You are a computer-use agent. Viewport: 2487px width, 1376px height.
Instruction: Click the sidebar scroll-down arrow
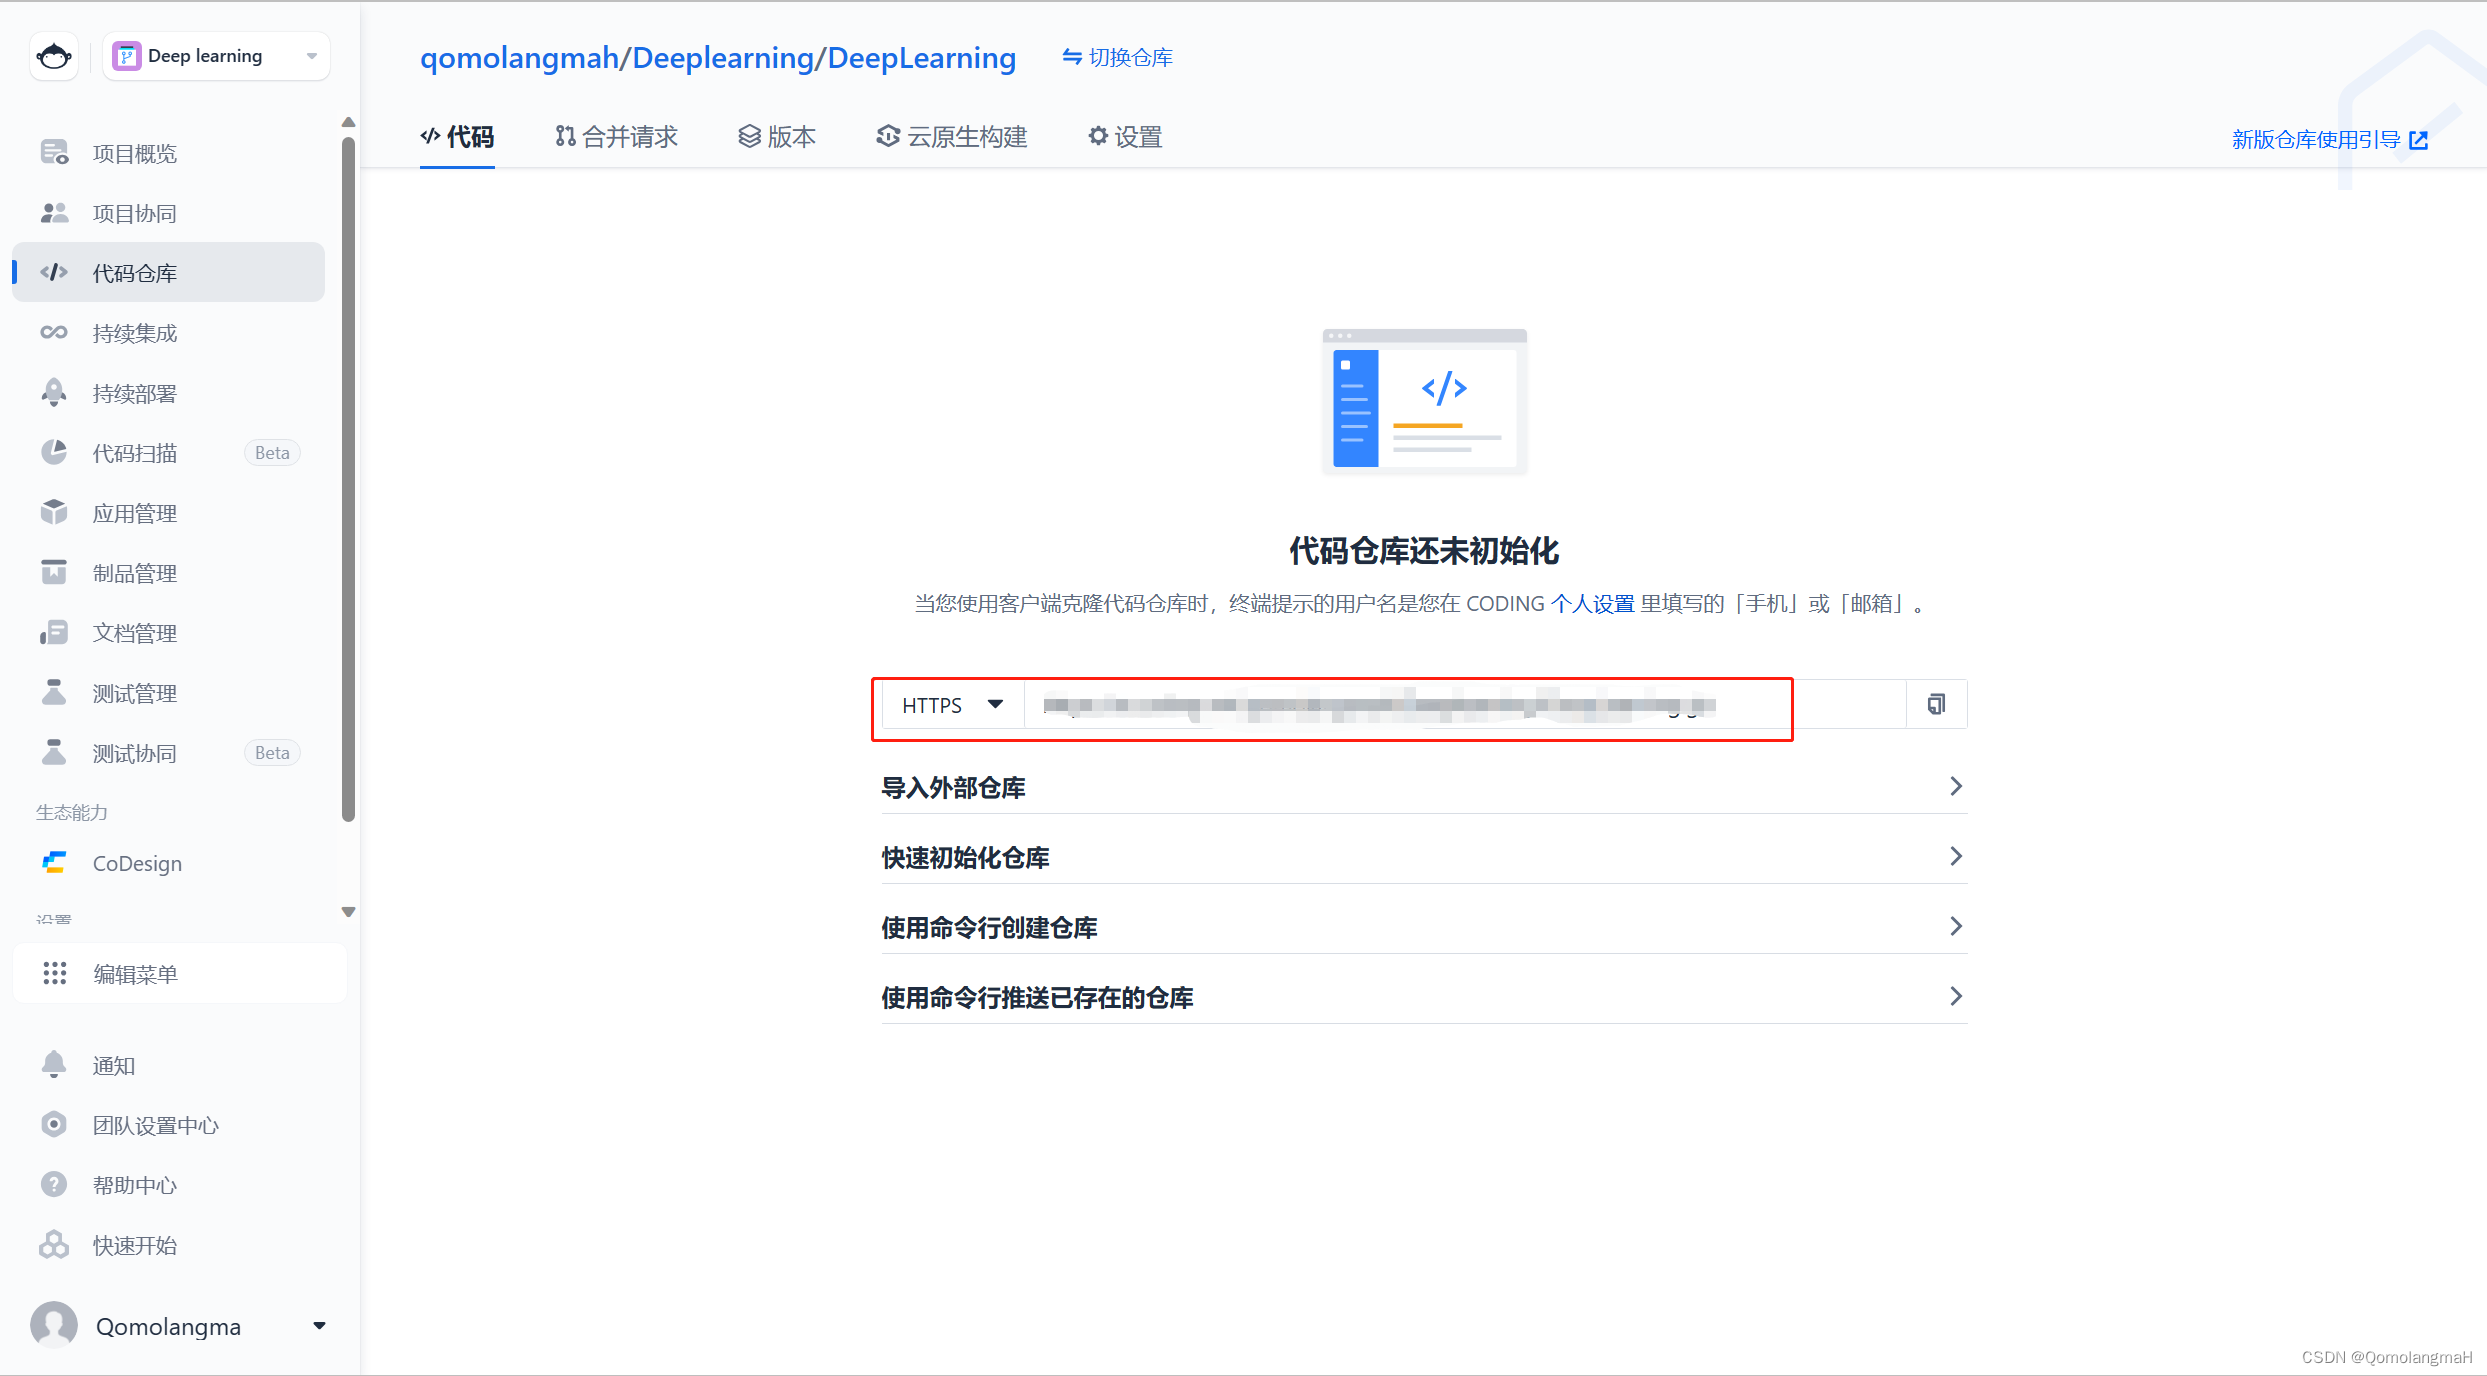point(348,912)
